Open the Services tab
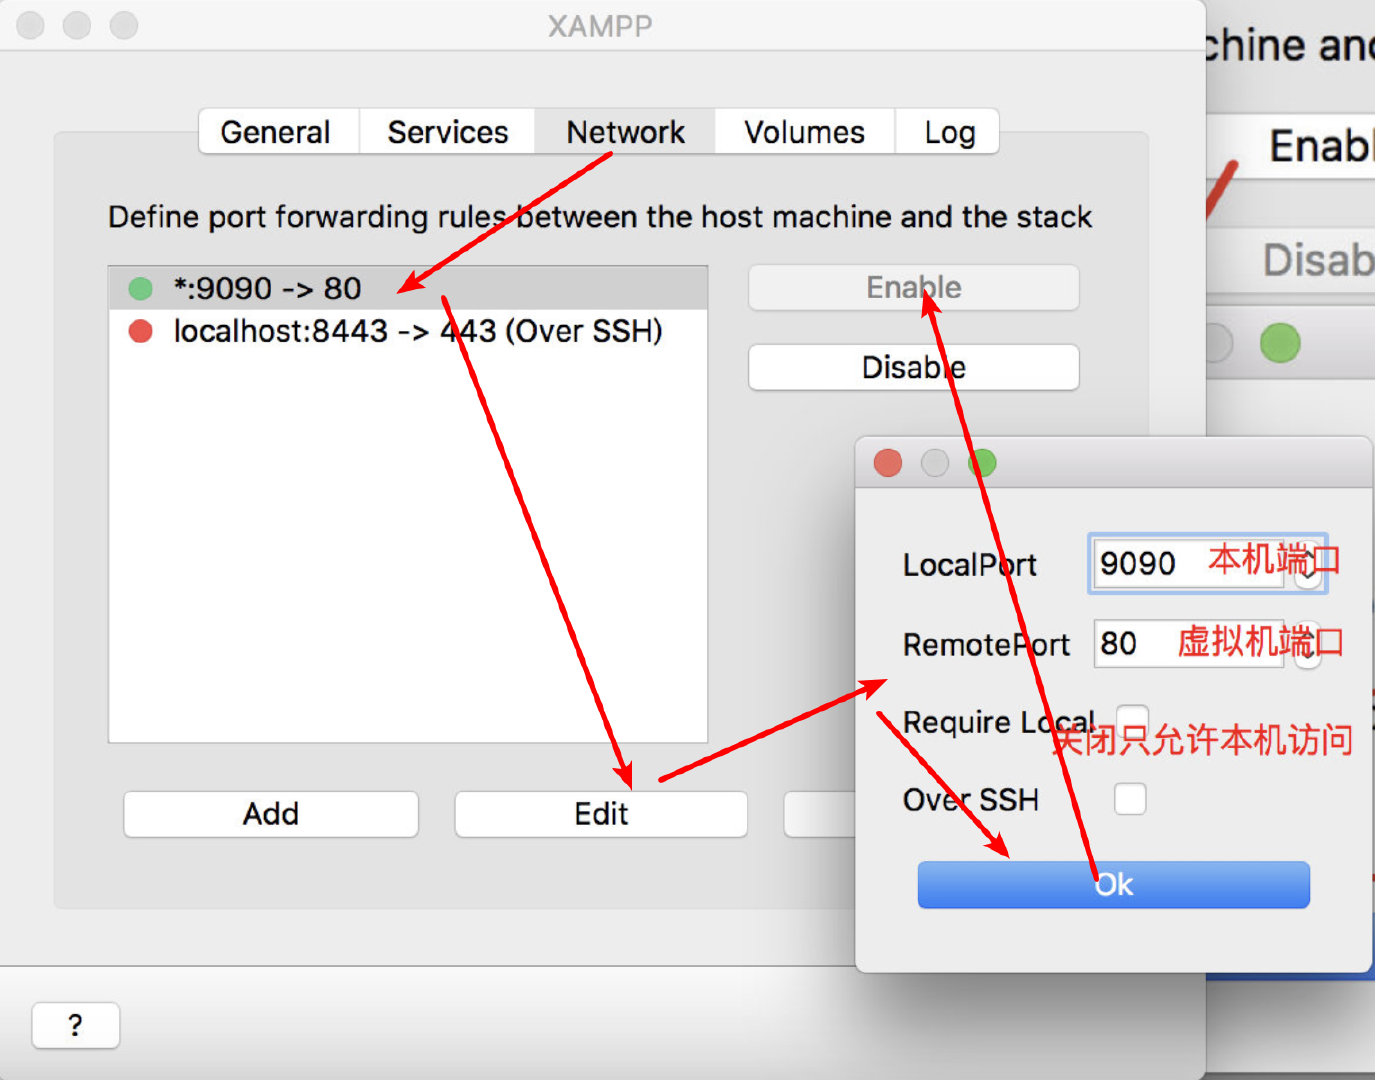This screenshot has height=1080, width=1377. pyautogui.click(x=447, y=132)
